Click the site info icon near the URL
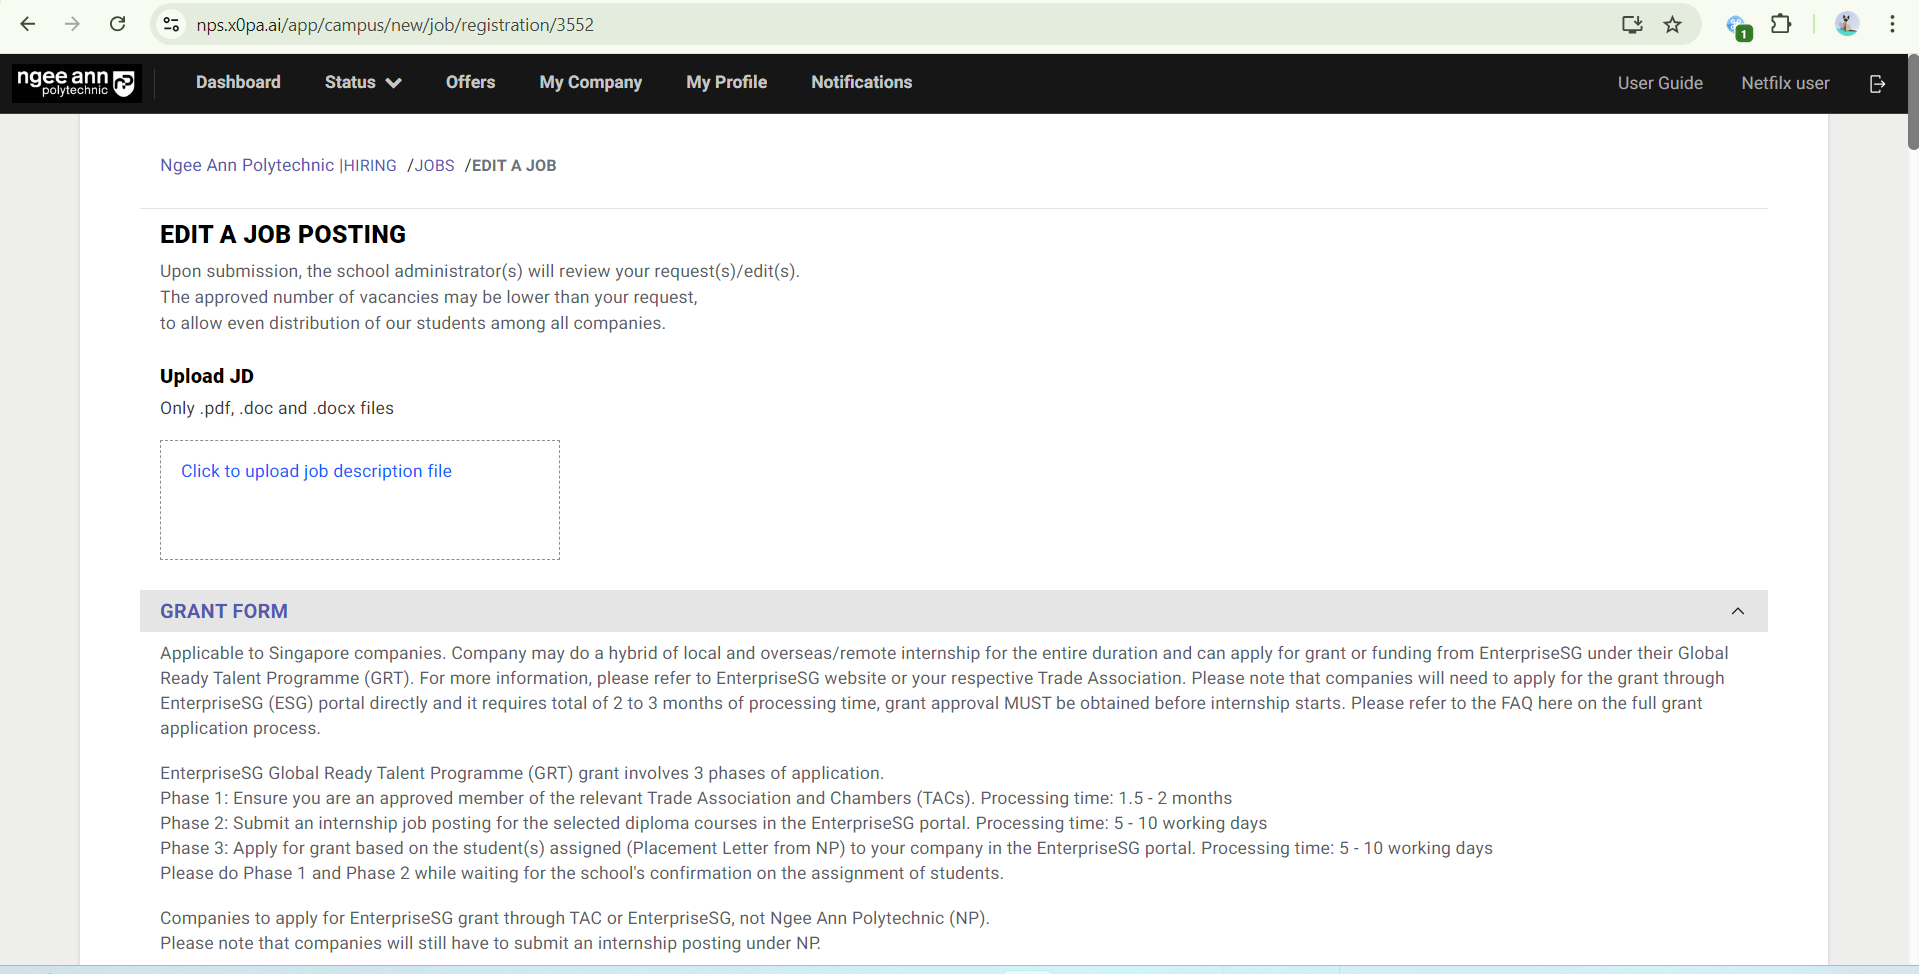 tap(170, 24)
